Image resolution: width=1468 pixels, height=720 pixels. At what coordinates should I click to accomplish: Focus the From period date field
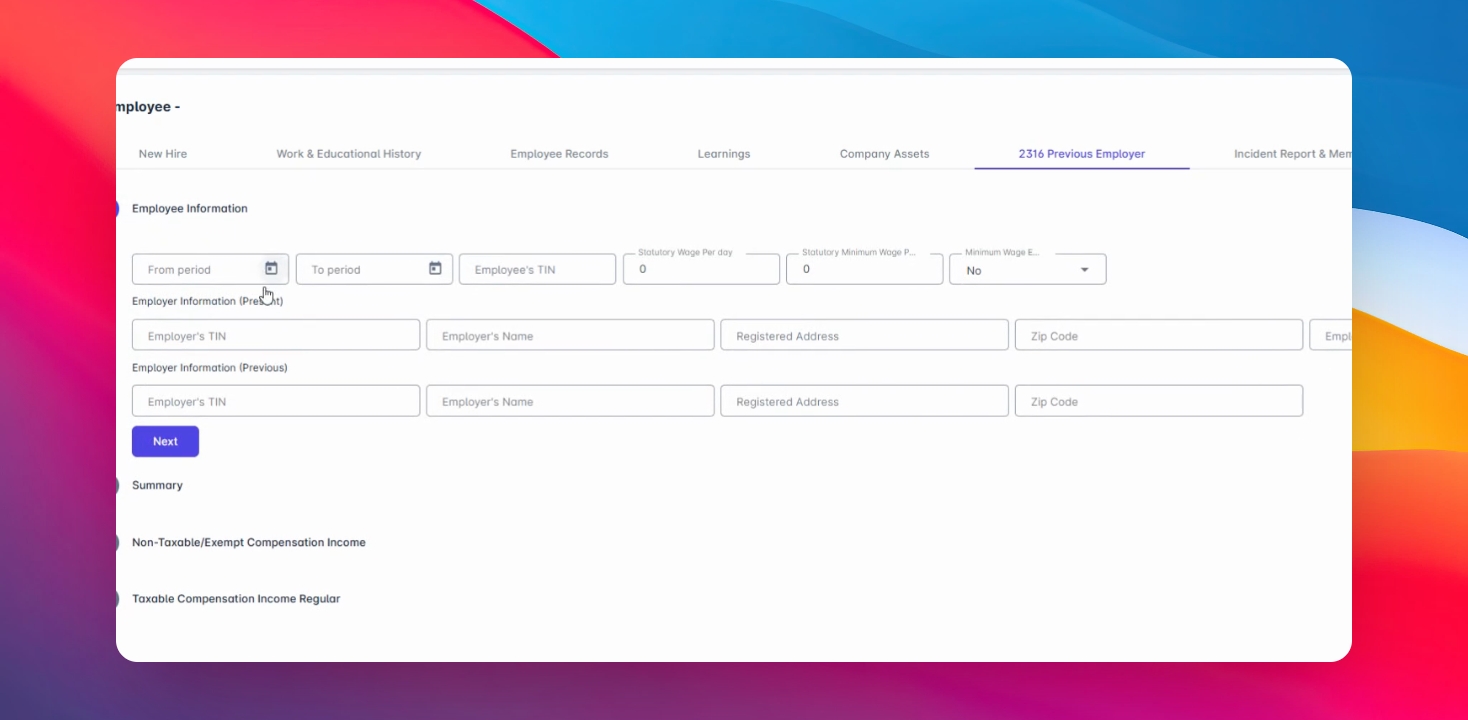coord(210,269)
